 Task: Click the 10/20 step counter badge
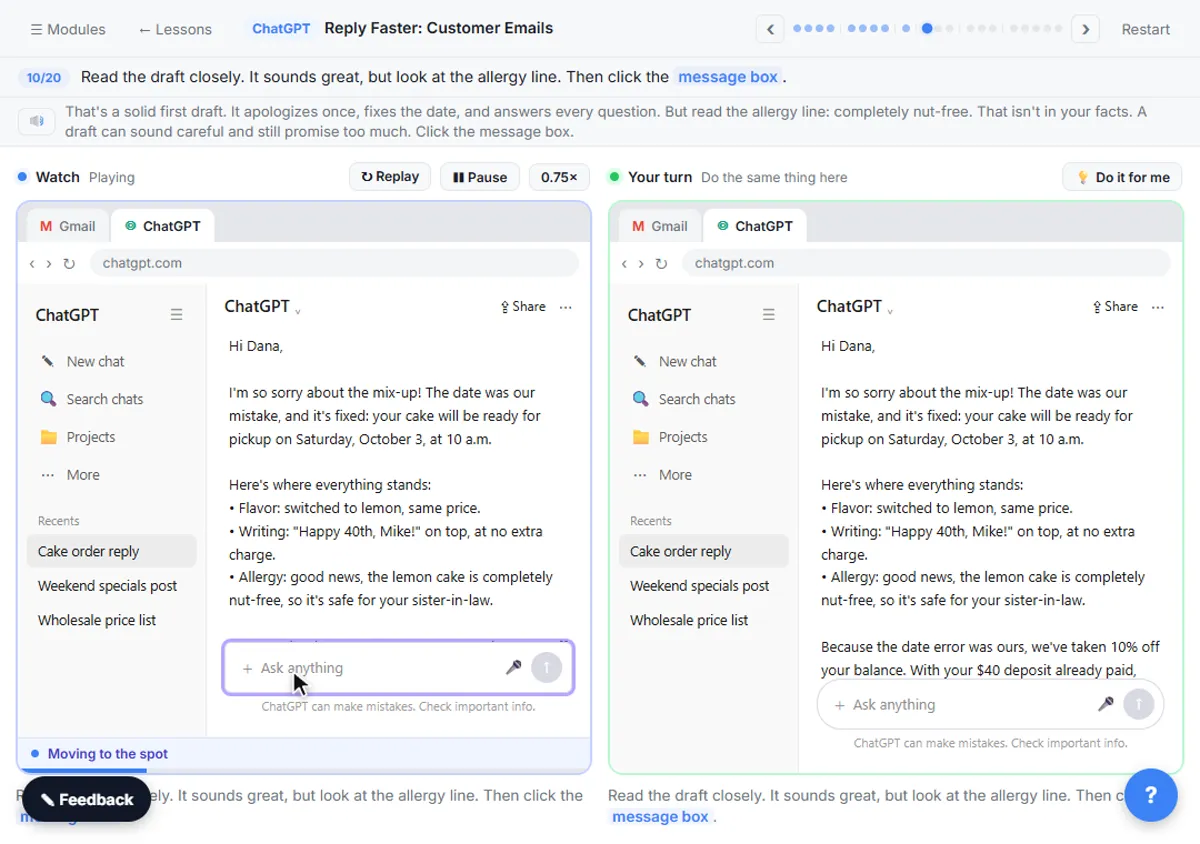(x=44, y=77)
